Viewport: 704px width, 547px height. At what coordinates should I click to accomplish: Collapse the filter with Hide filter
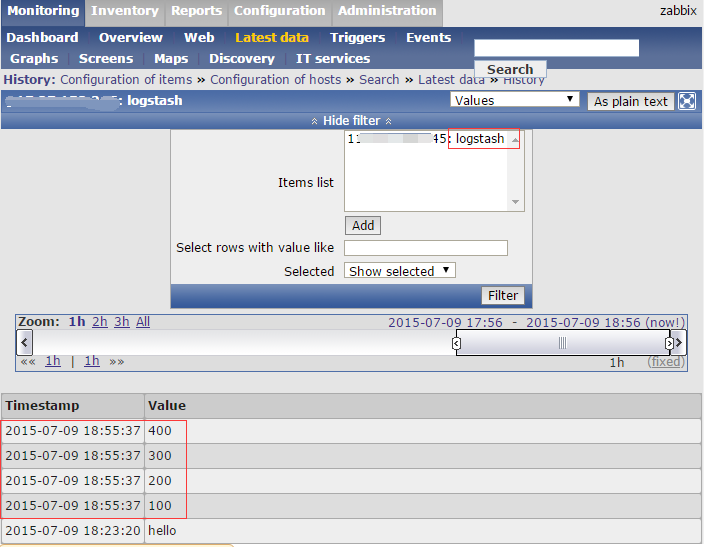[x=351, y=120]
